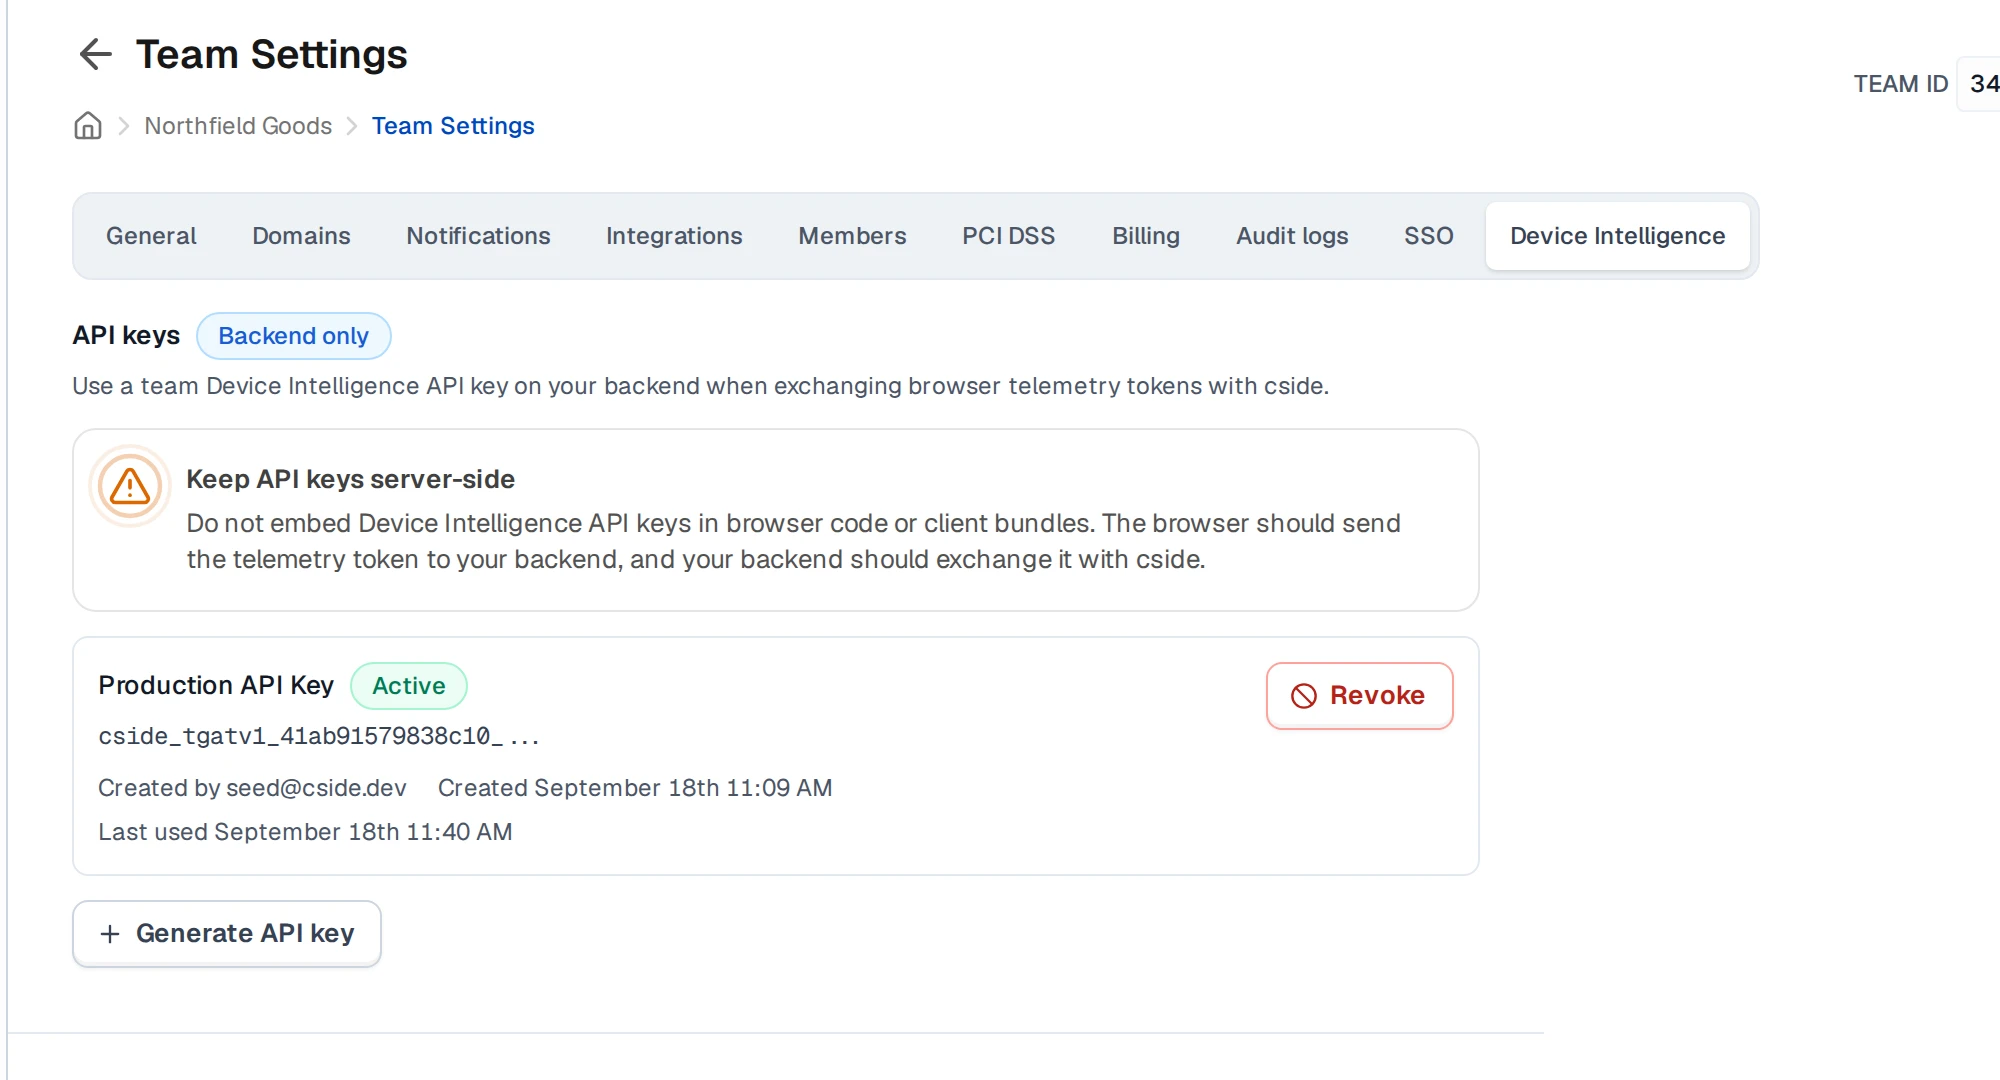This screenshot has width=2000, height=1080.
Task: Open the home breadcrumb icon
Action: click(88, 126)
